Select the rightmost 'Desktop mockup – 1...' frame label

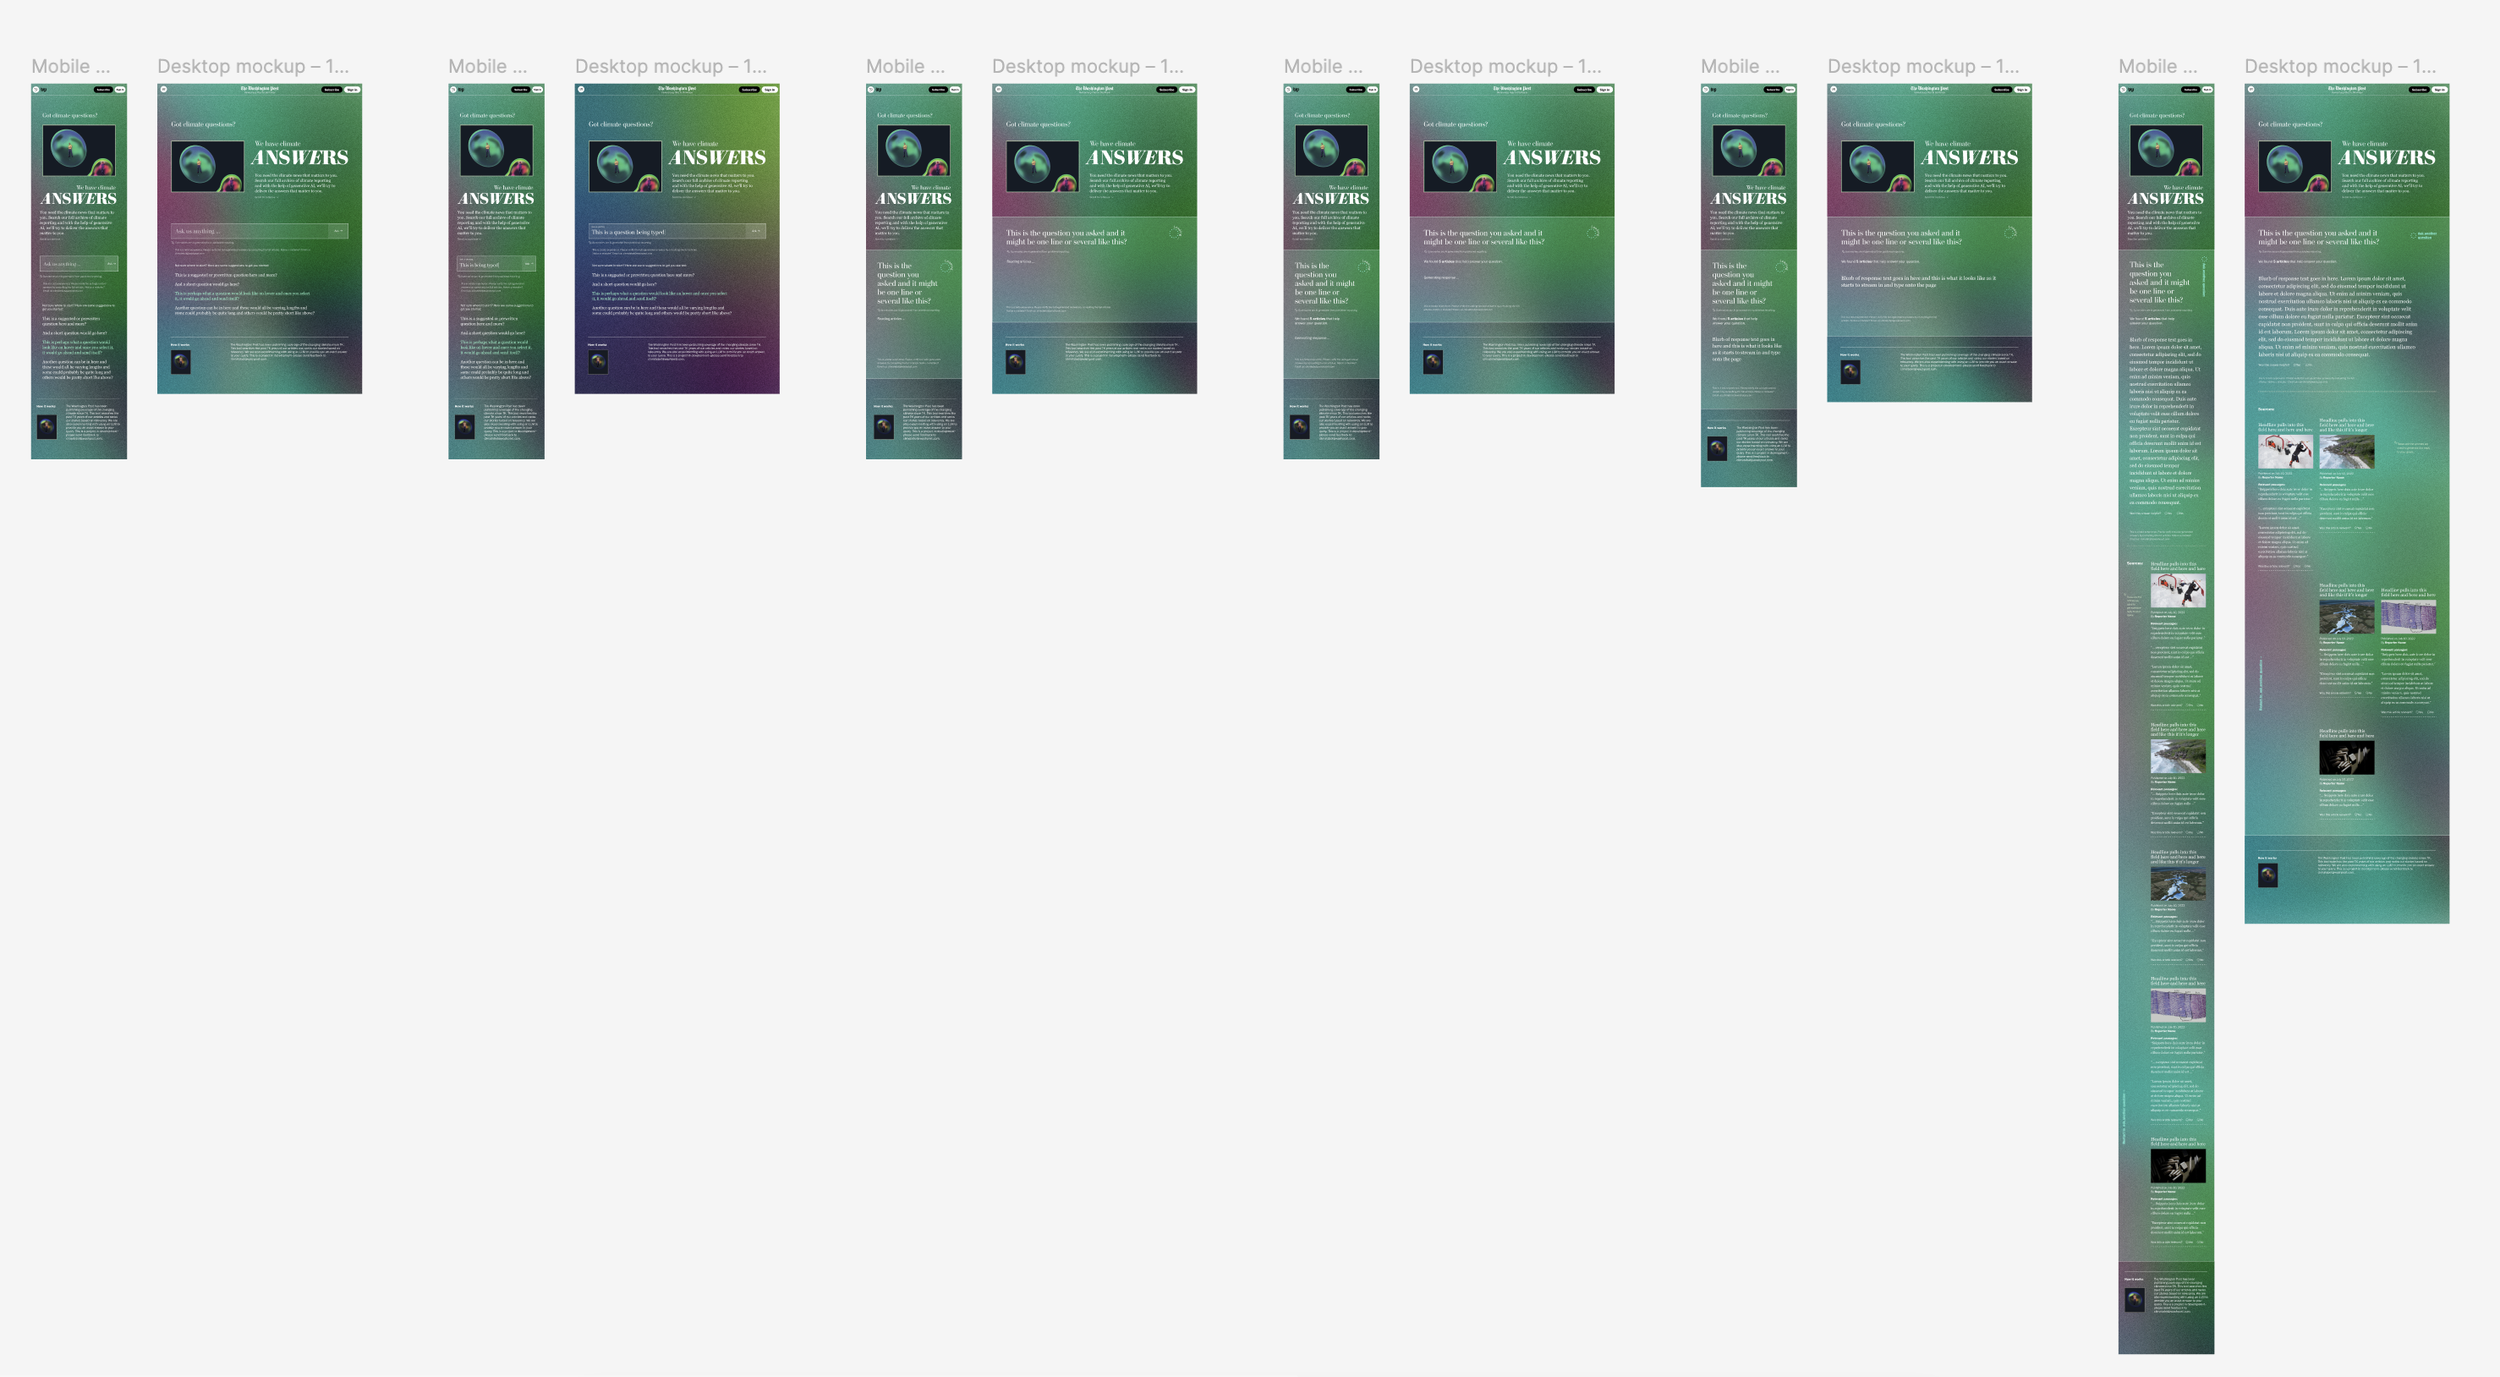click(2340, 66)
